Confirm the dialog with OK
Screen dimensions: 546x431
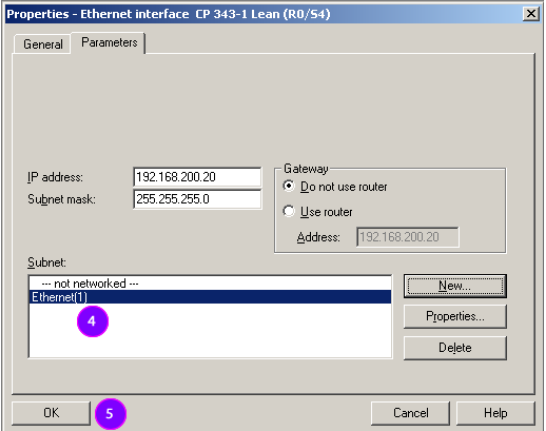click(51, 413)
